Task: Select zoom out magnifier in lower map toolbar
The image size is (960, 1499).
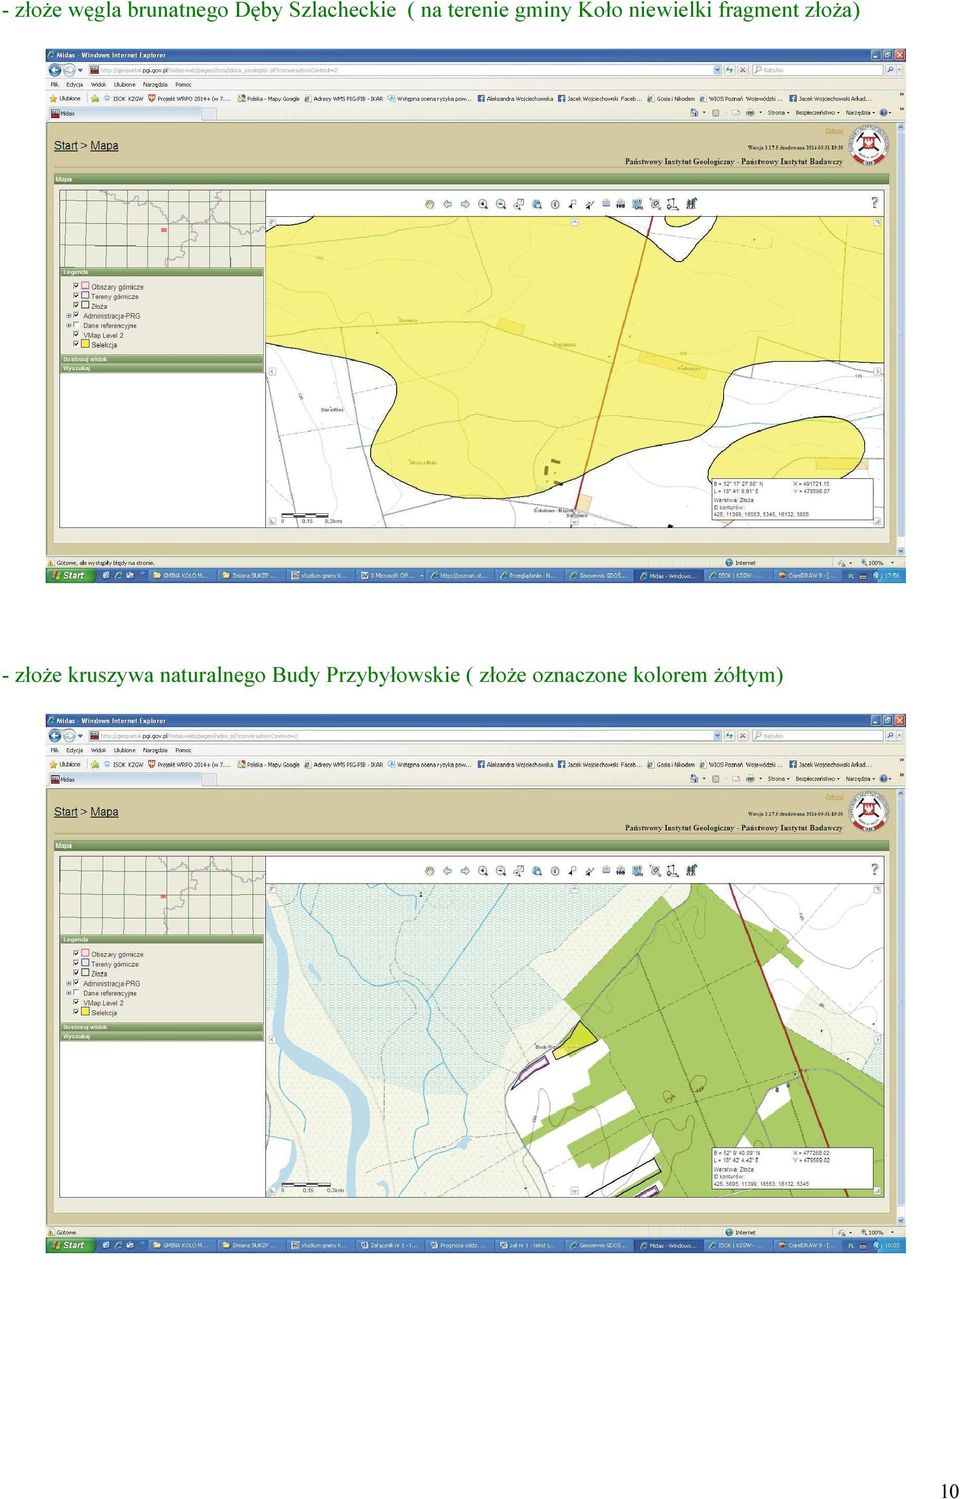Action: [x=501, y=871]
